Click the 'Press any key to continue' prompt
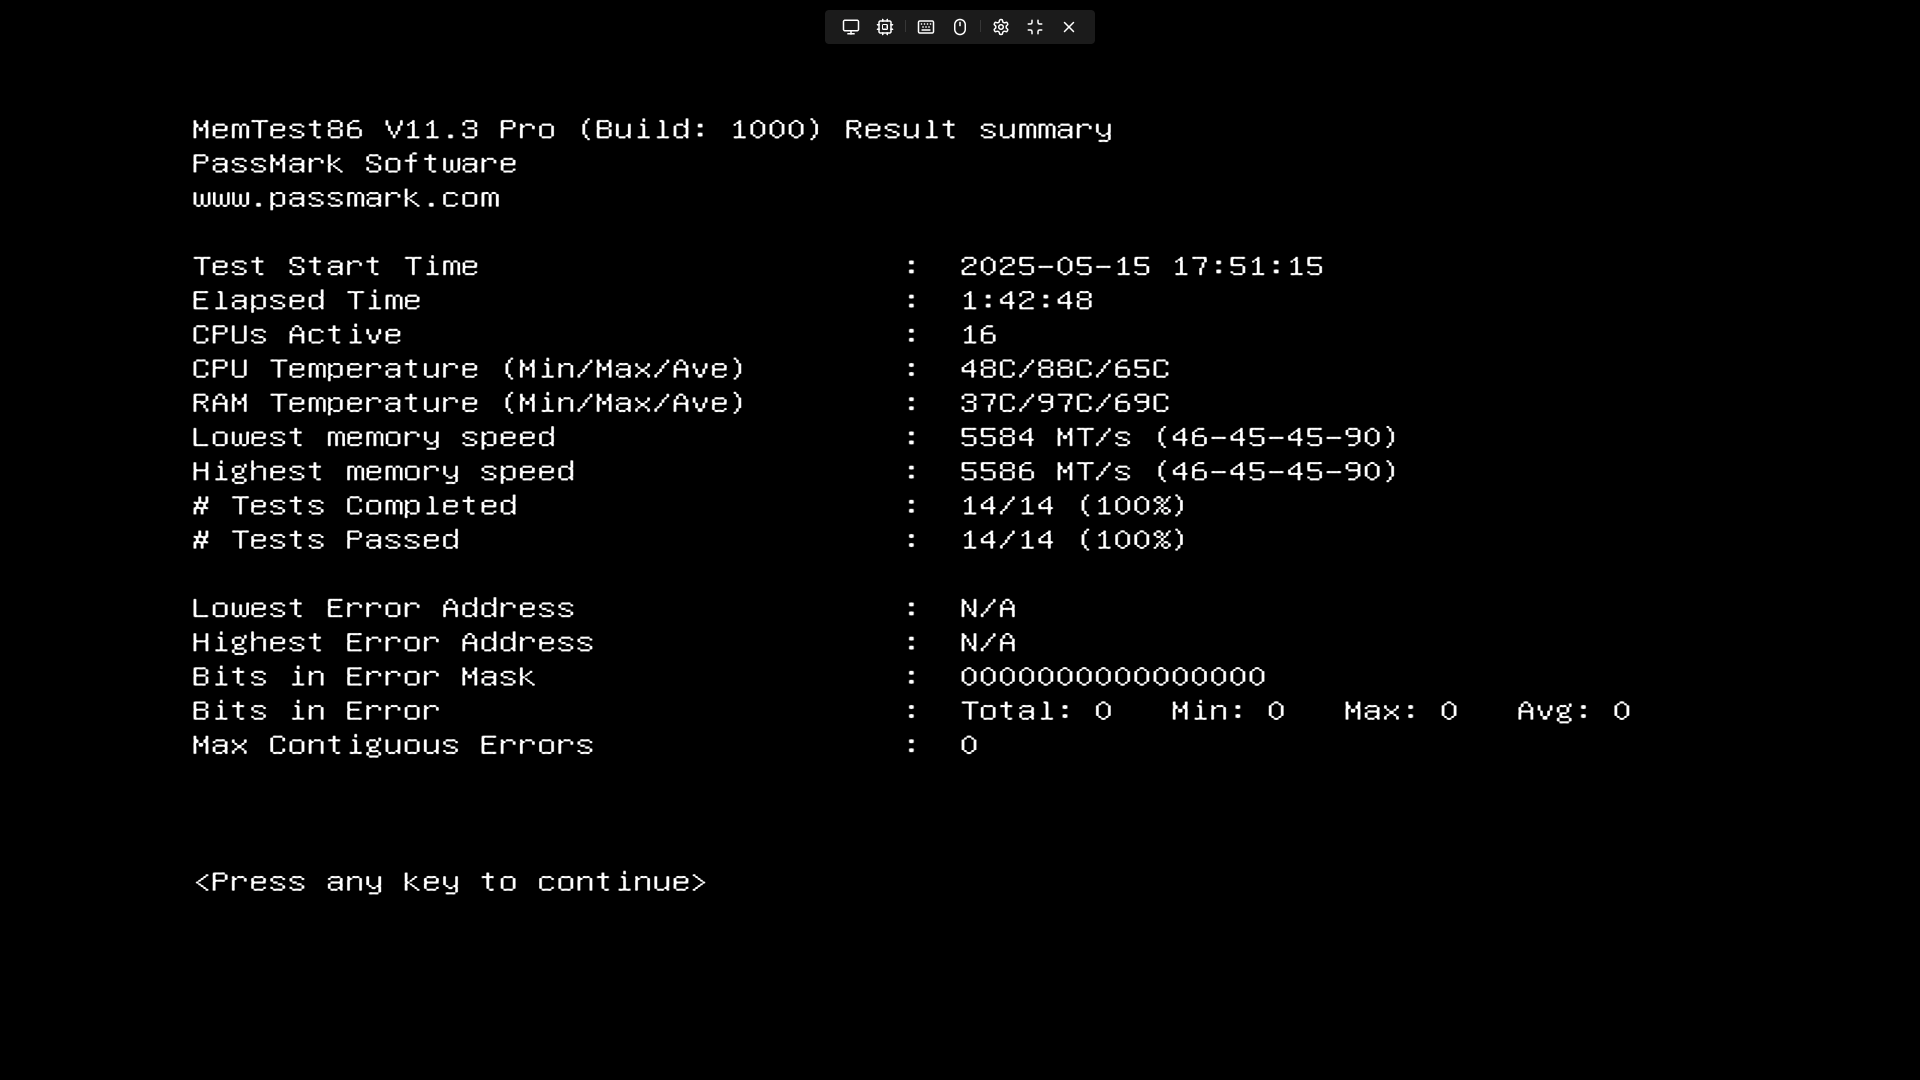This screenshot has width=1920, height=1080. [450, 882]
